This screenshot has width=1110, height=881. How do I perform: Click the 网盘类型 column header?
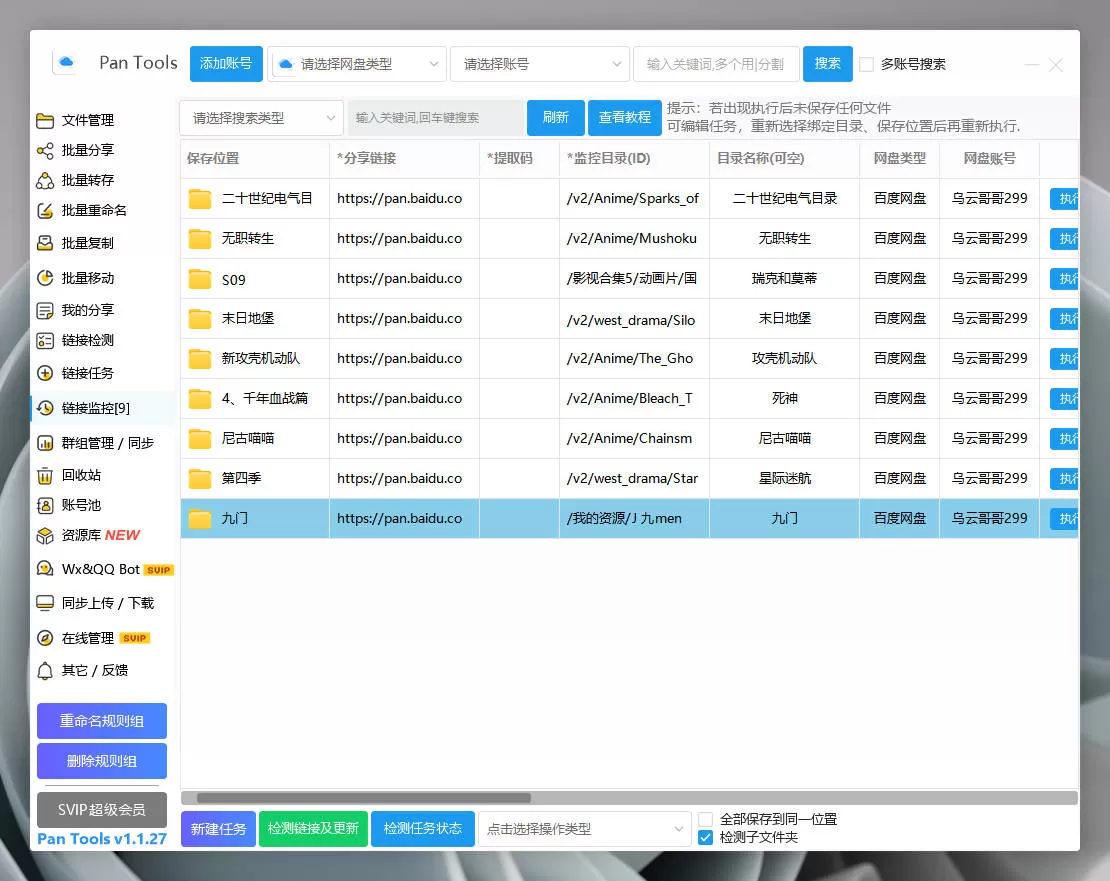[x=899, y=159]
